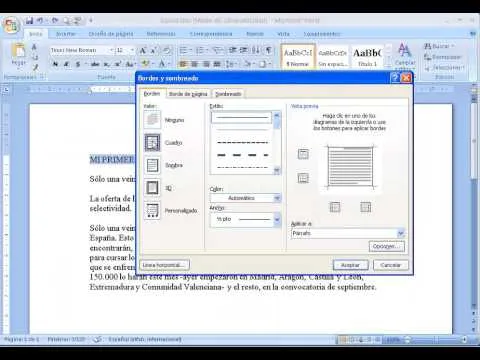Viewport: 480px width, 360px height.
Task: Select the Bordes tab in dialog
Action: 152,94
